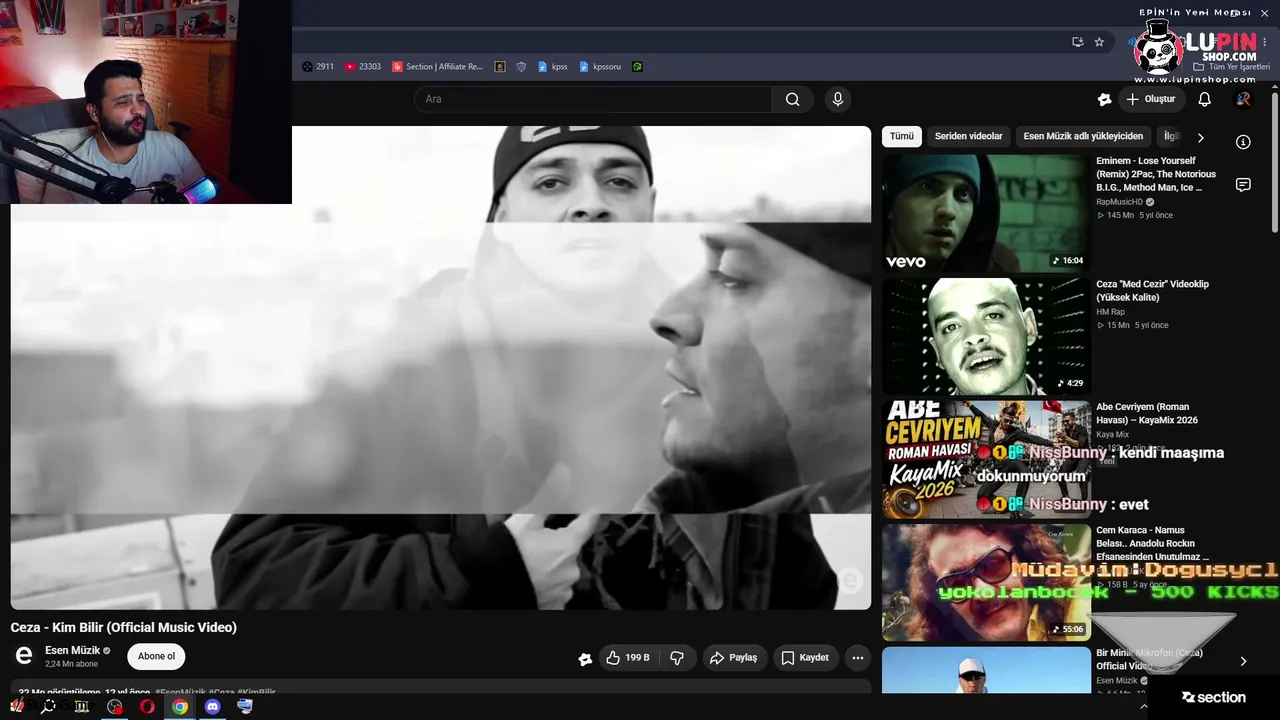Click the Paylaş share button
This screenshot has height=720, width=1280.
[733, 658]
